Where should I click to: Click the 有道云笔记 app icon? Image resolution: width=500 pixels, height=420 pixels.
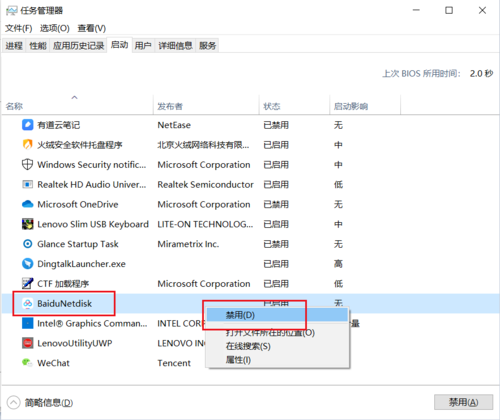click(x=27, y=125)
